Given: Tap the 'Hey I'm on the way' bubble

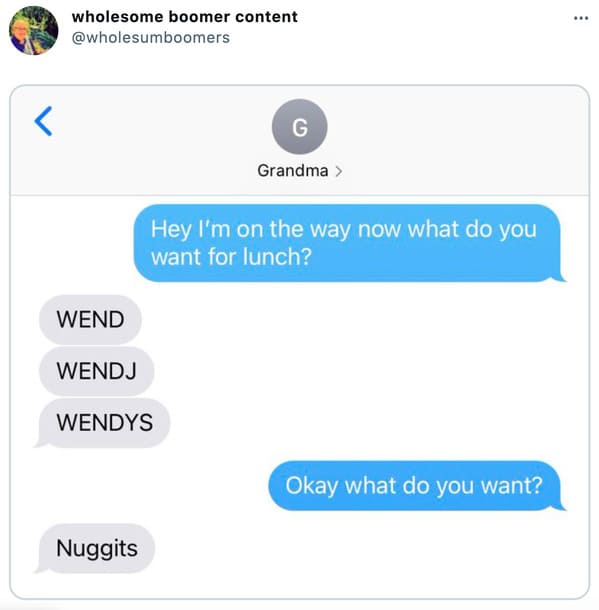Looking at the screenshot, I should point(348,243).
